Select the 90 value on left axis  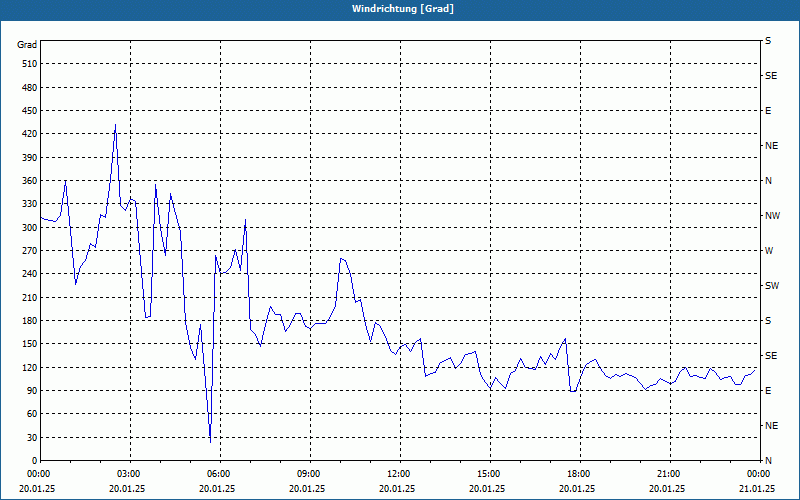(x=32, y=391)
